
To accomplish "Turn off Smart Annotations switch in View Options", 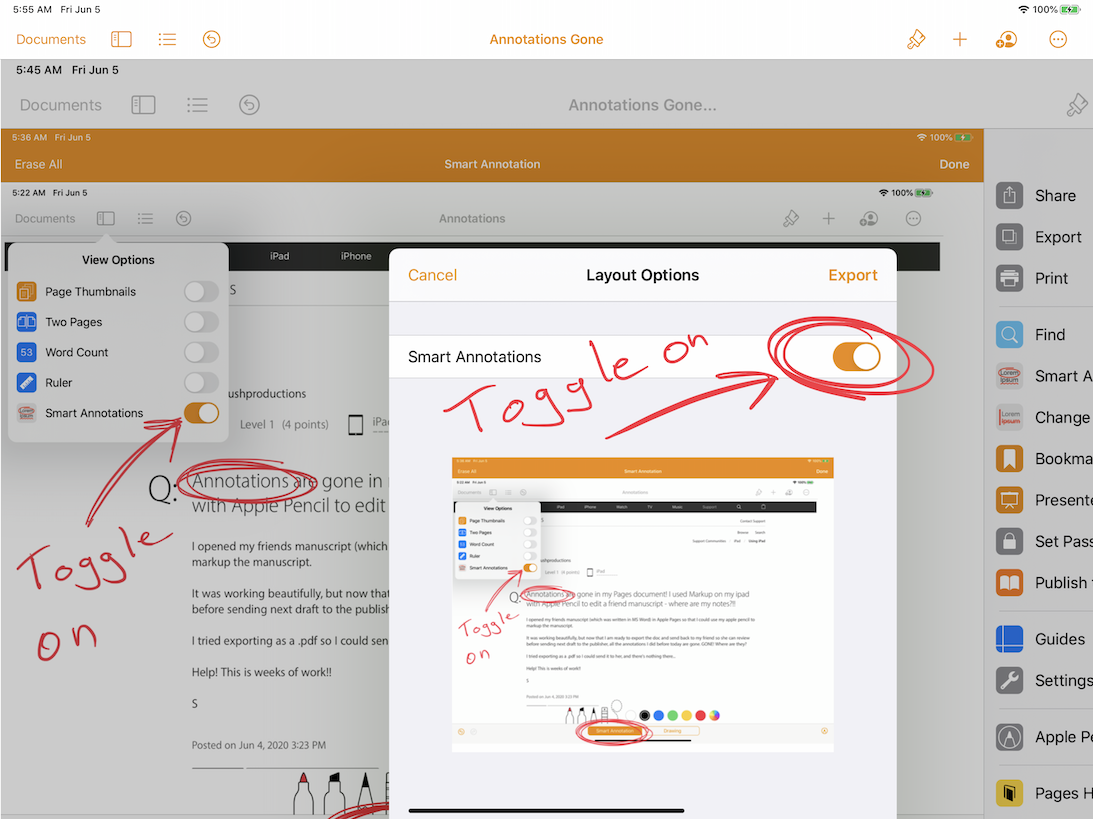I will [201, 413].
